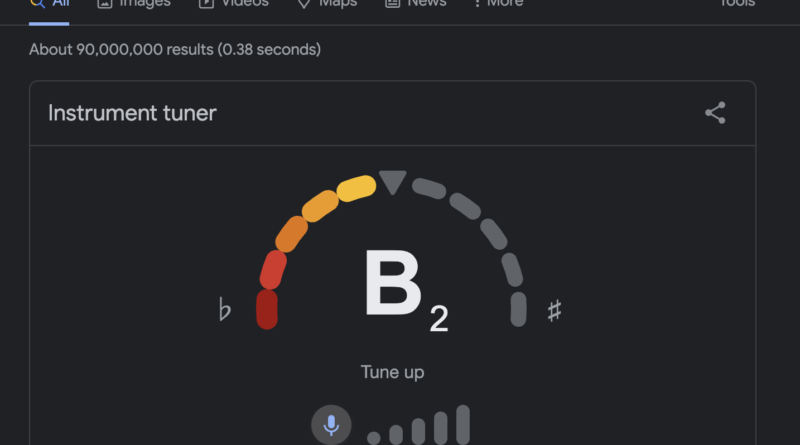Click the Instrument tuner title
Screen dimensions: 800x445
(x=132, y=113)
